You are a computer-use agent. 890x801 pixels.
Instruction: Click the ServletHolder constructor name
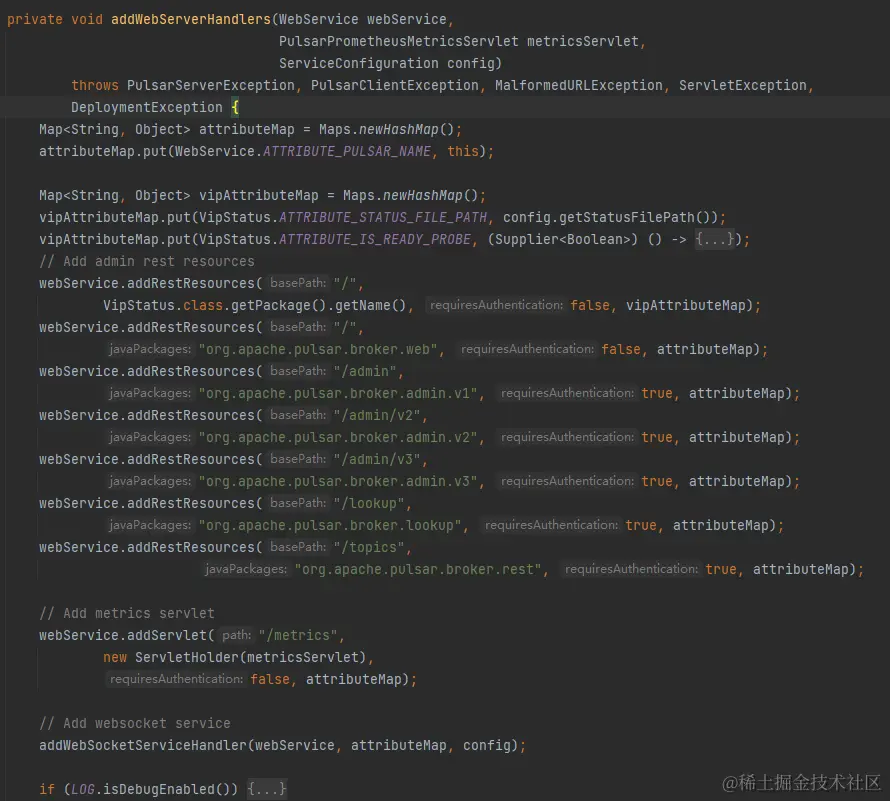coord(187,657)
